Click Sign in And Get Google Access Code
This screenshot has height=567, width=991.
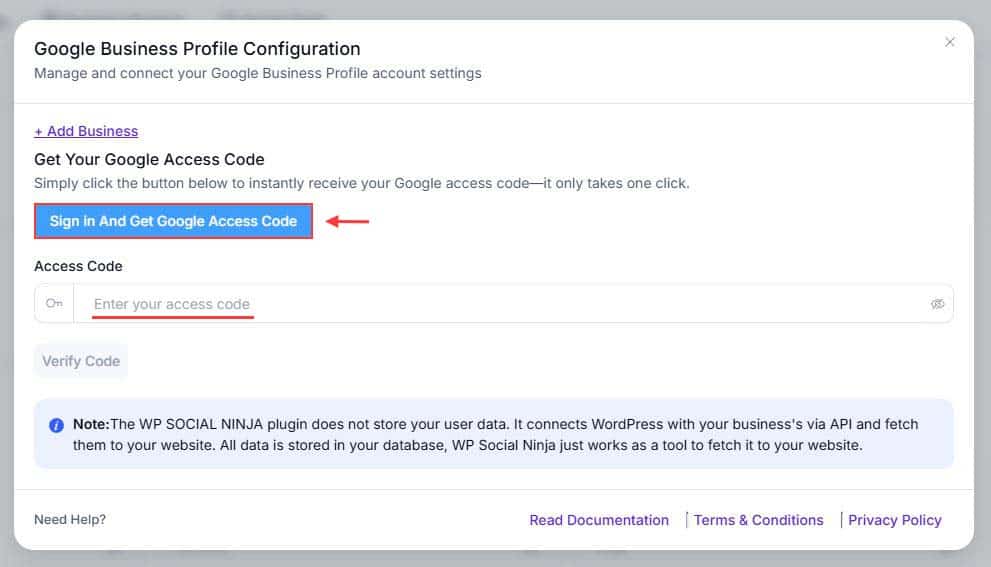pos(173,221)
